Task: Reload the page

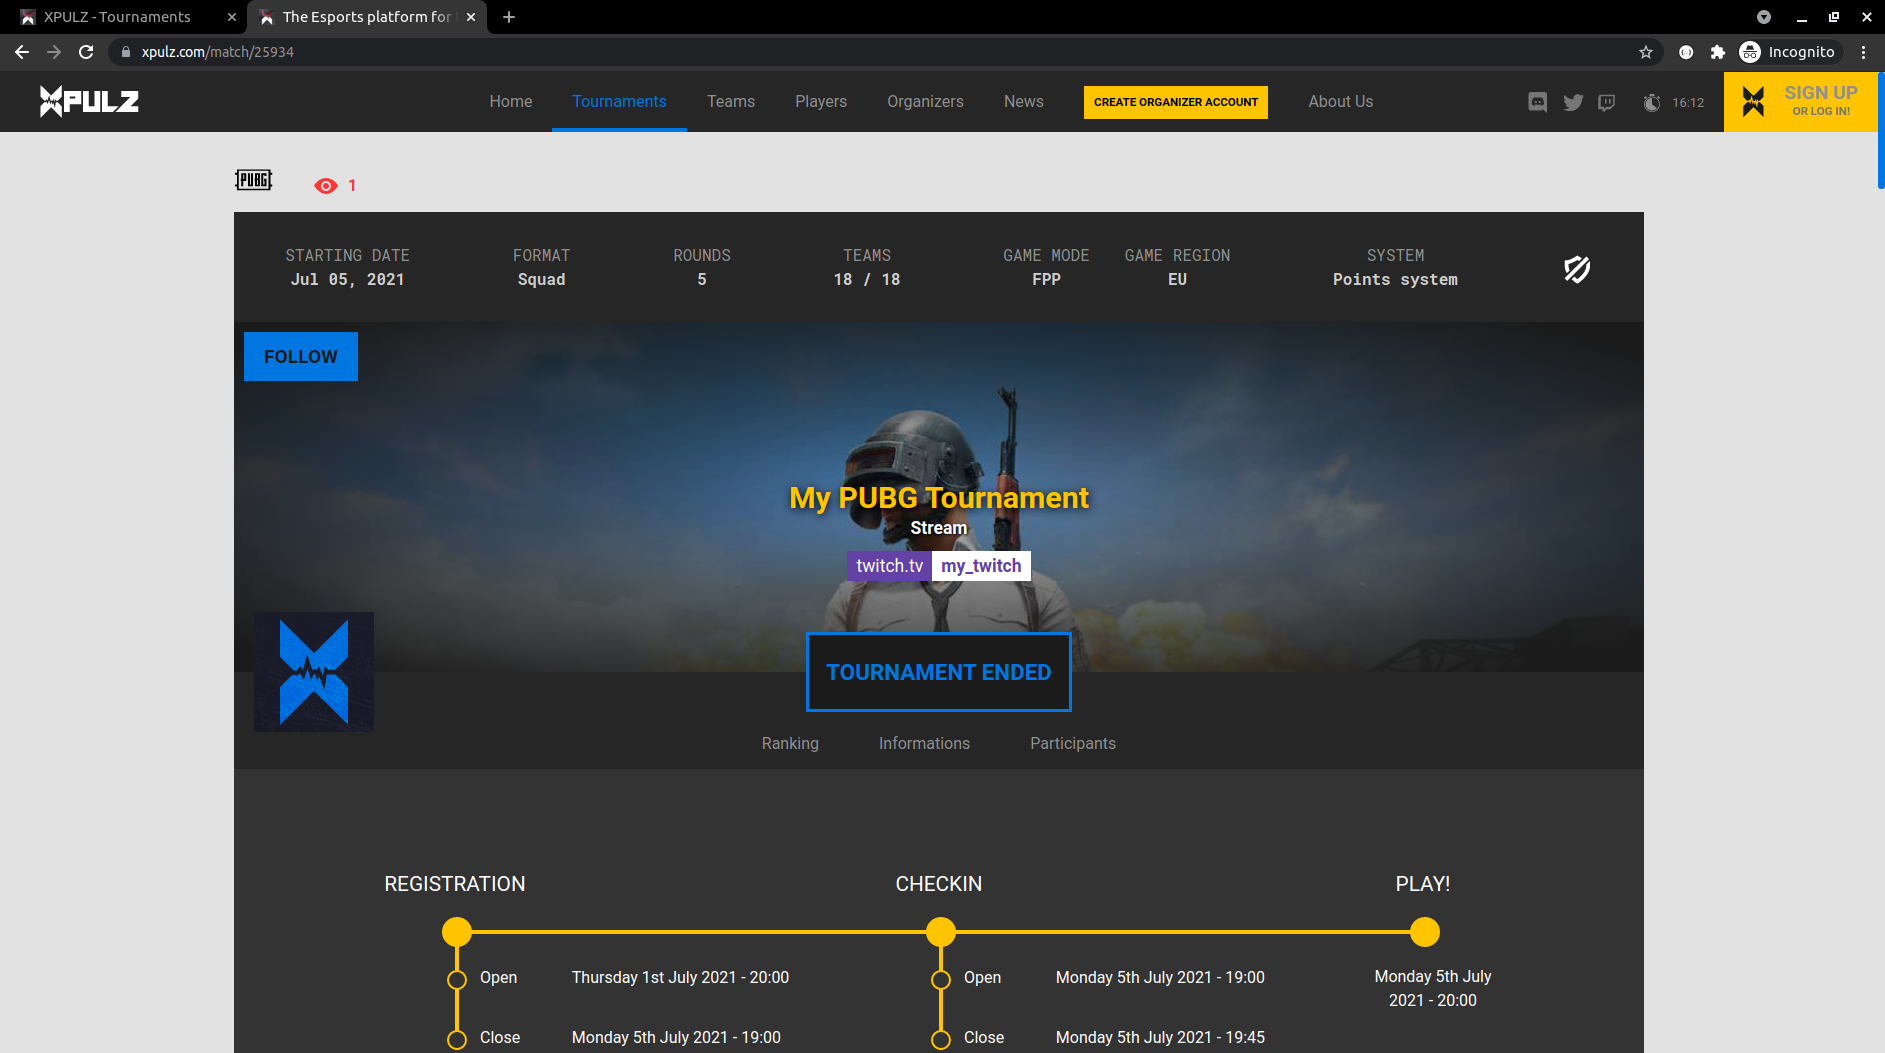Action: click(x=86, y=52)
